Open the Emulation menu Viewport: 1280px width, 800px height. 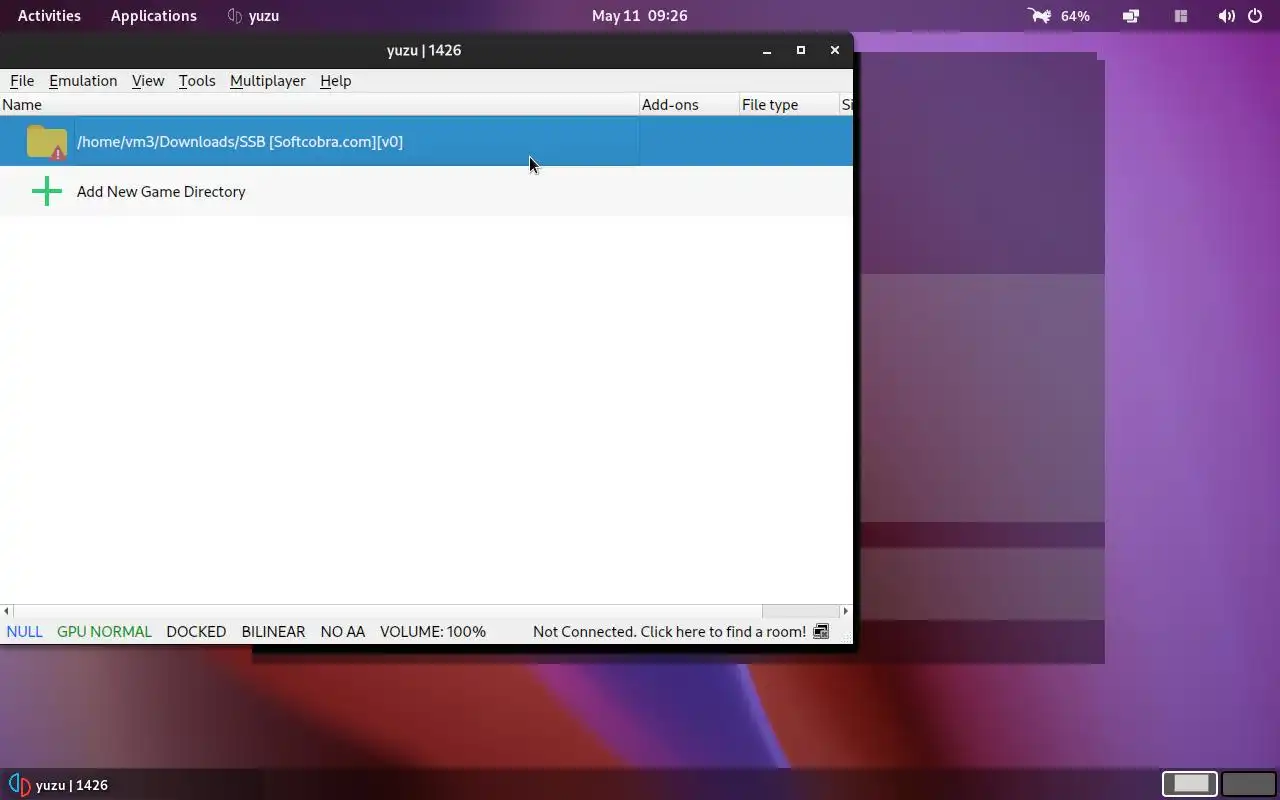83,81
